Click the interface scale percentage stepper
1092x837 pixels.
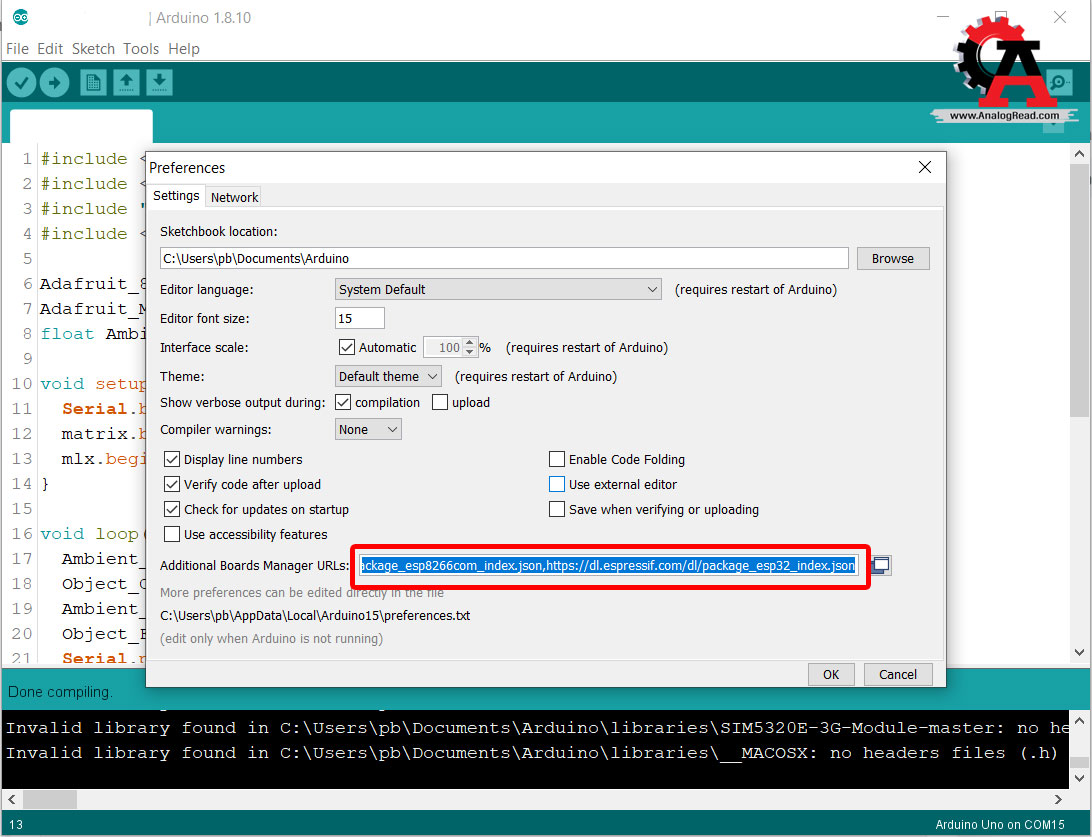pos(470,347)
